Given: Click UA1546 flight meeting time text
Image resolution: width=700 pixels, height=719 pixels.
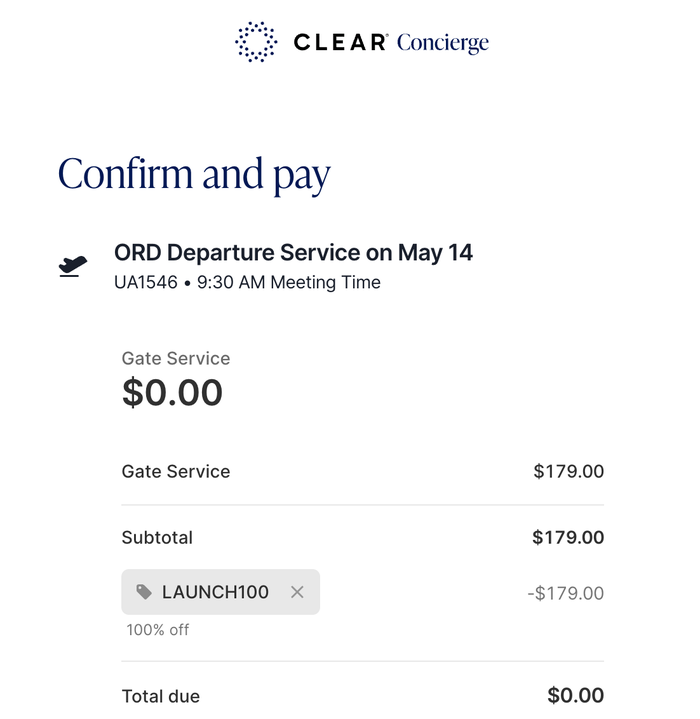Looking at the screenshot, I should (x=247, y=282).
